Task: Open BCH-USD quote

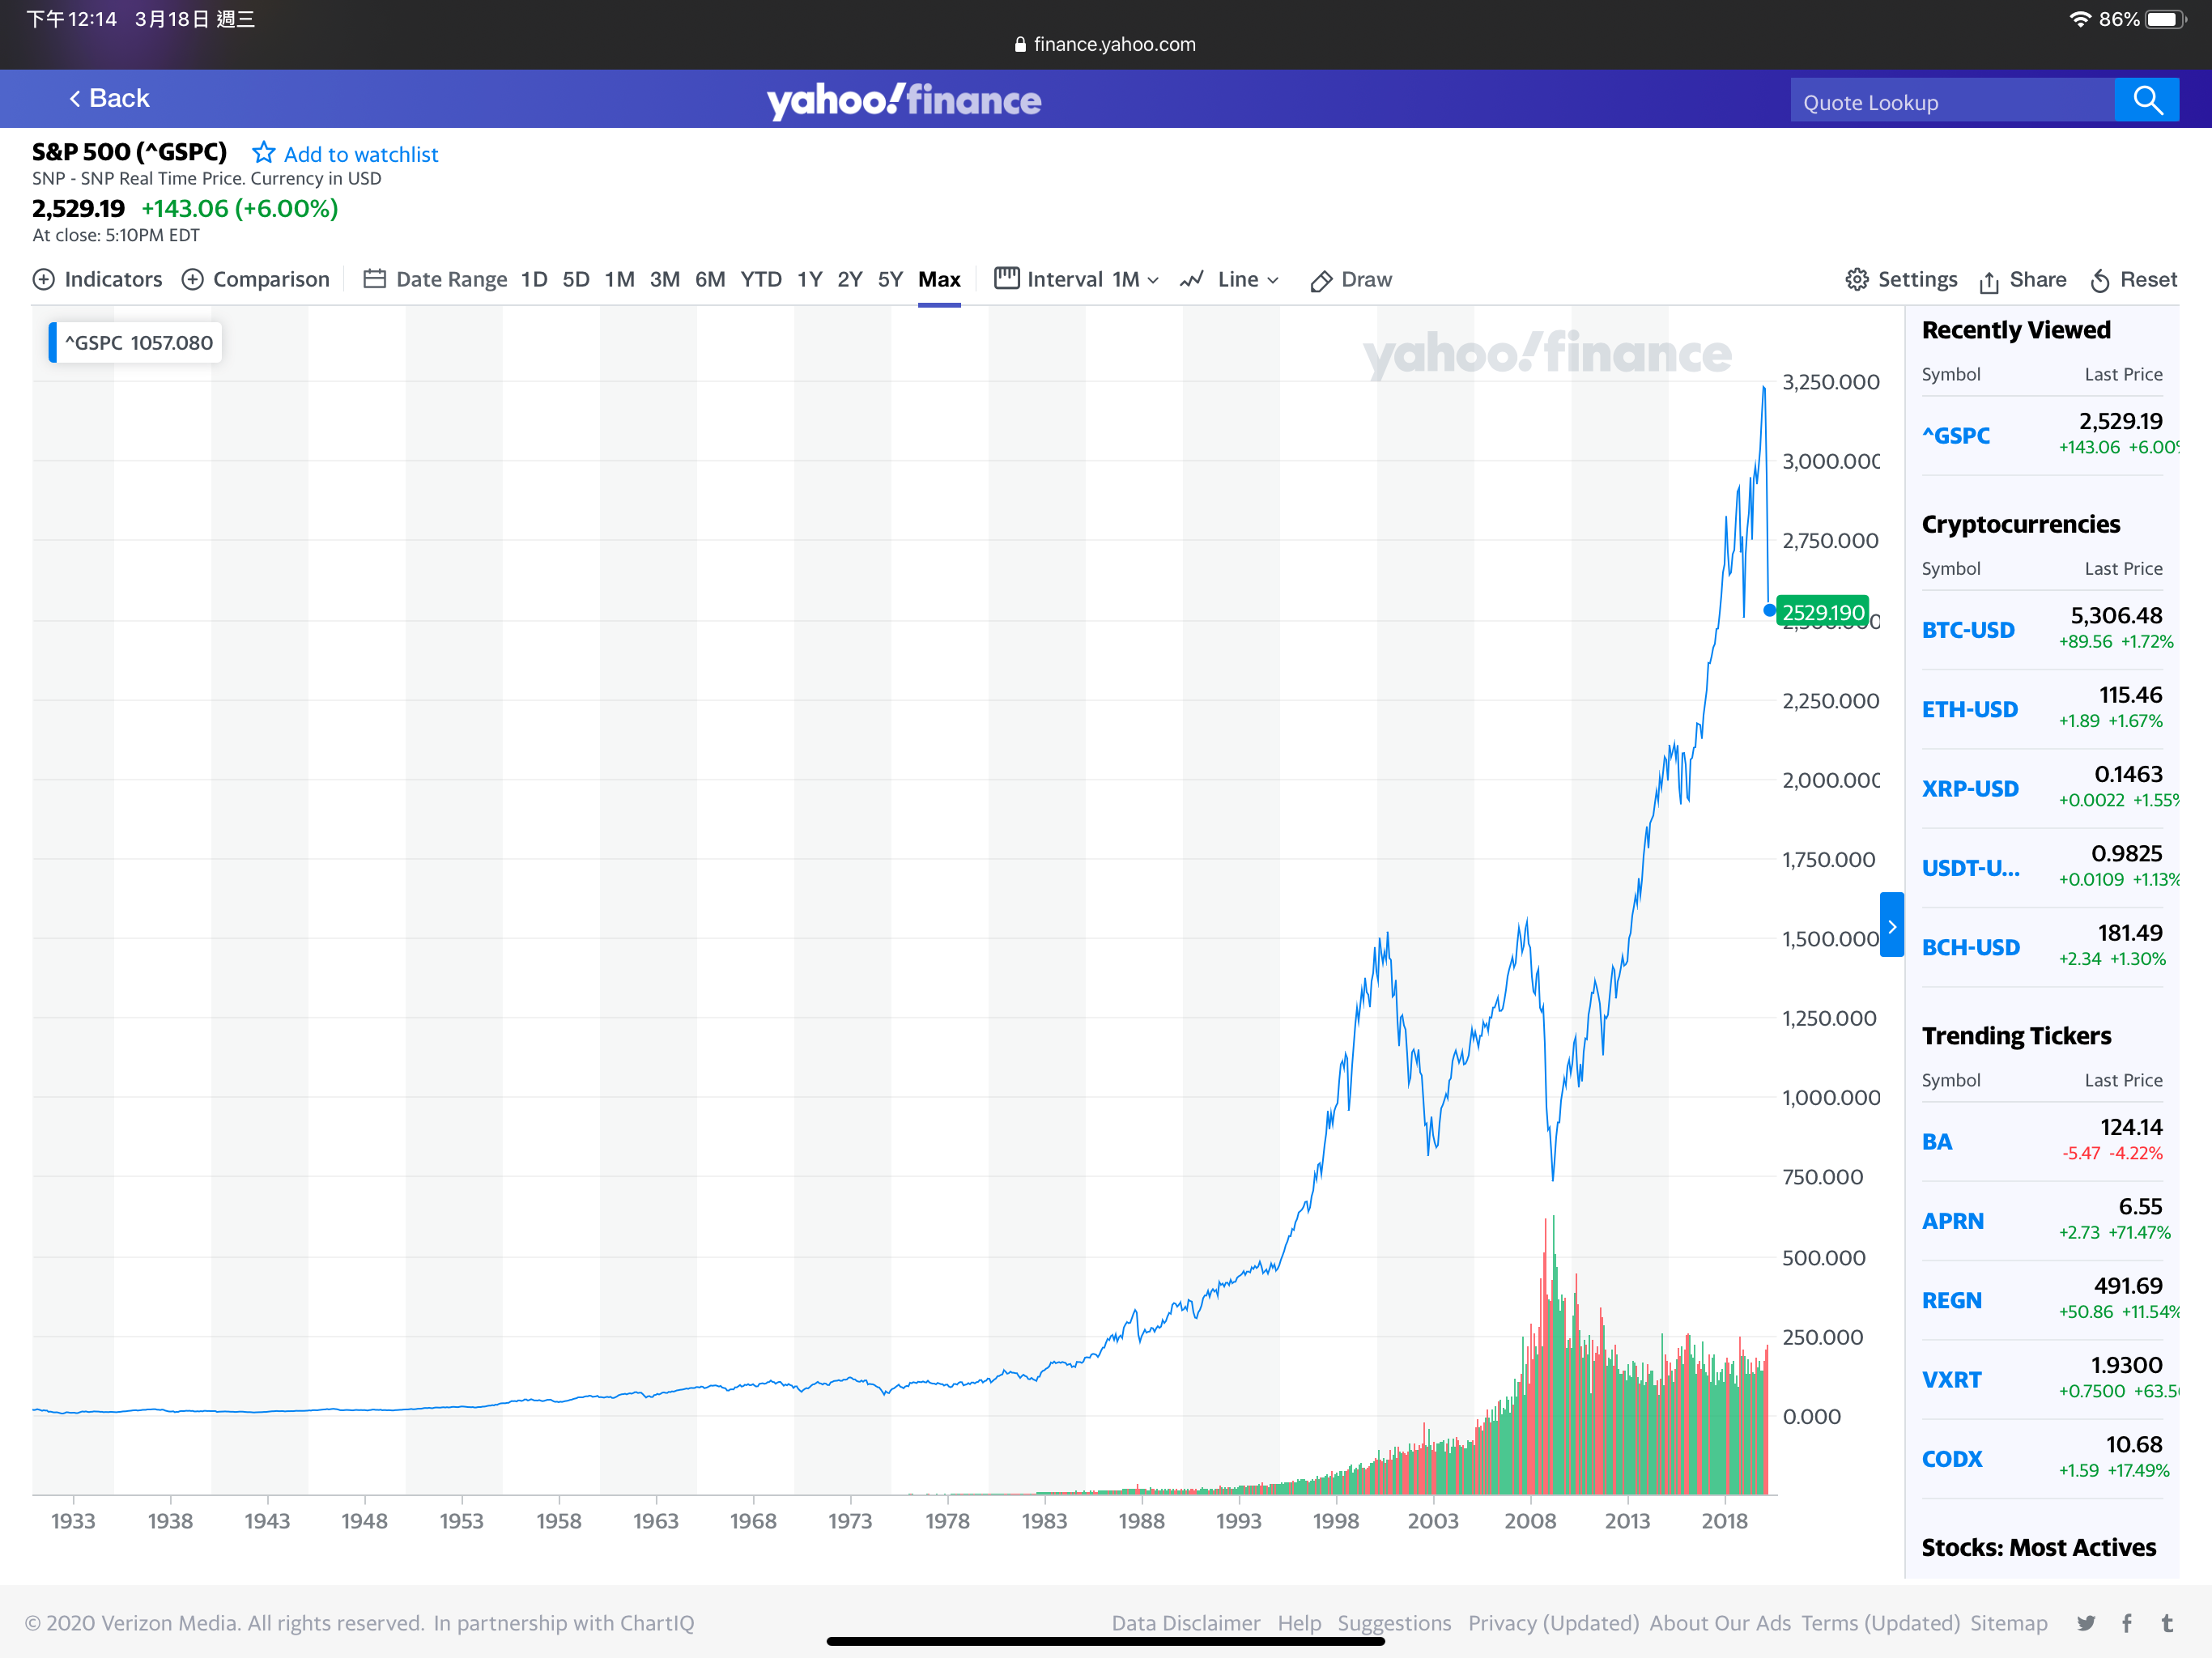Action: point(1970,947)
